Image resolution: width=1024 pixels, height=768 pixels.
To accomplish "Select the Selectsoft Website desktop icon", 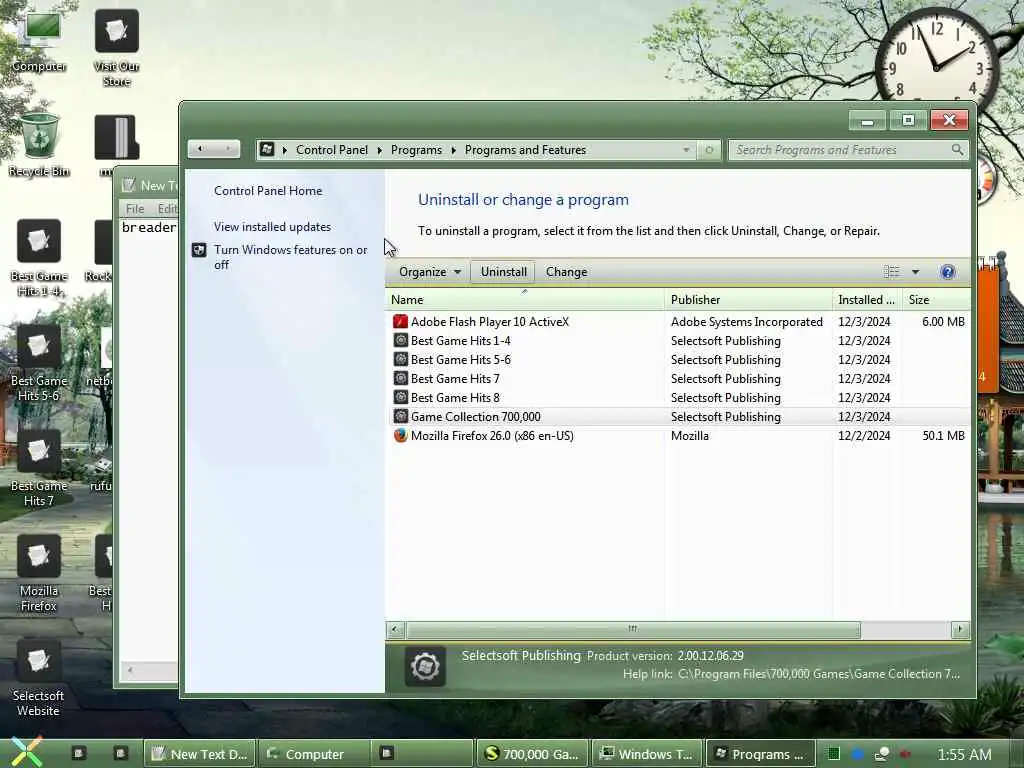I will (39, 679).
